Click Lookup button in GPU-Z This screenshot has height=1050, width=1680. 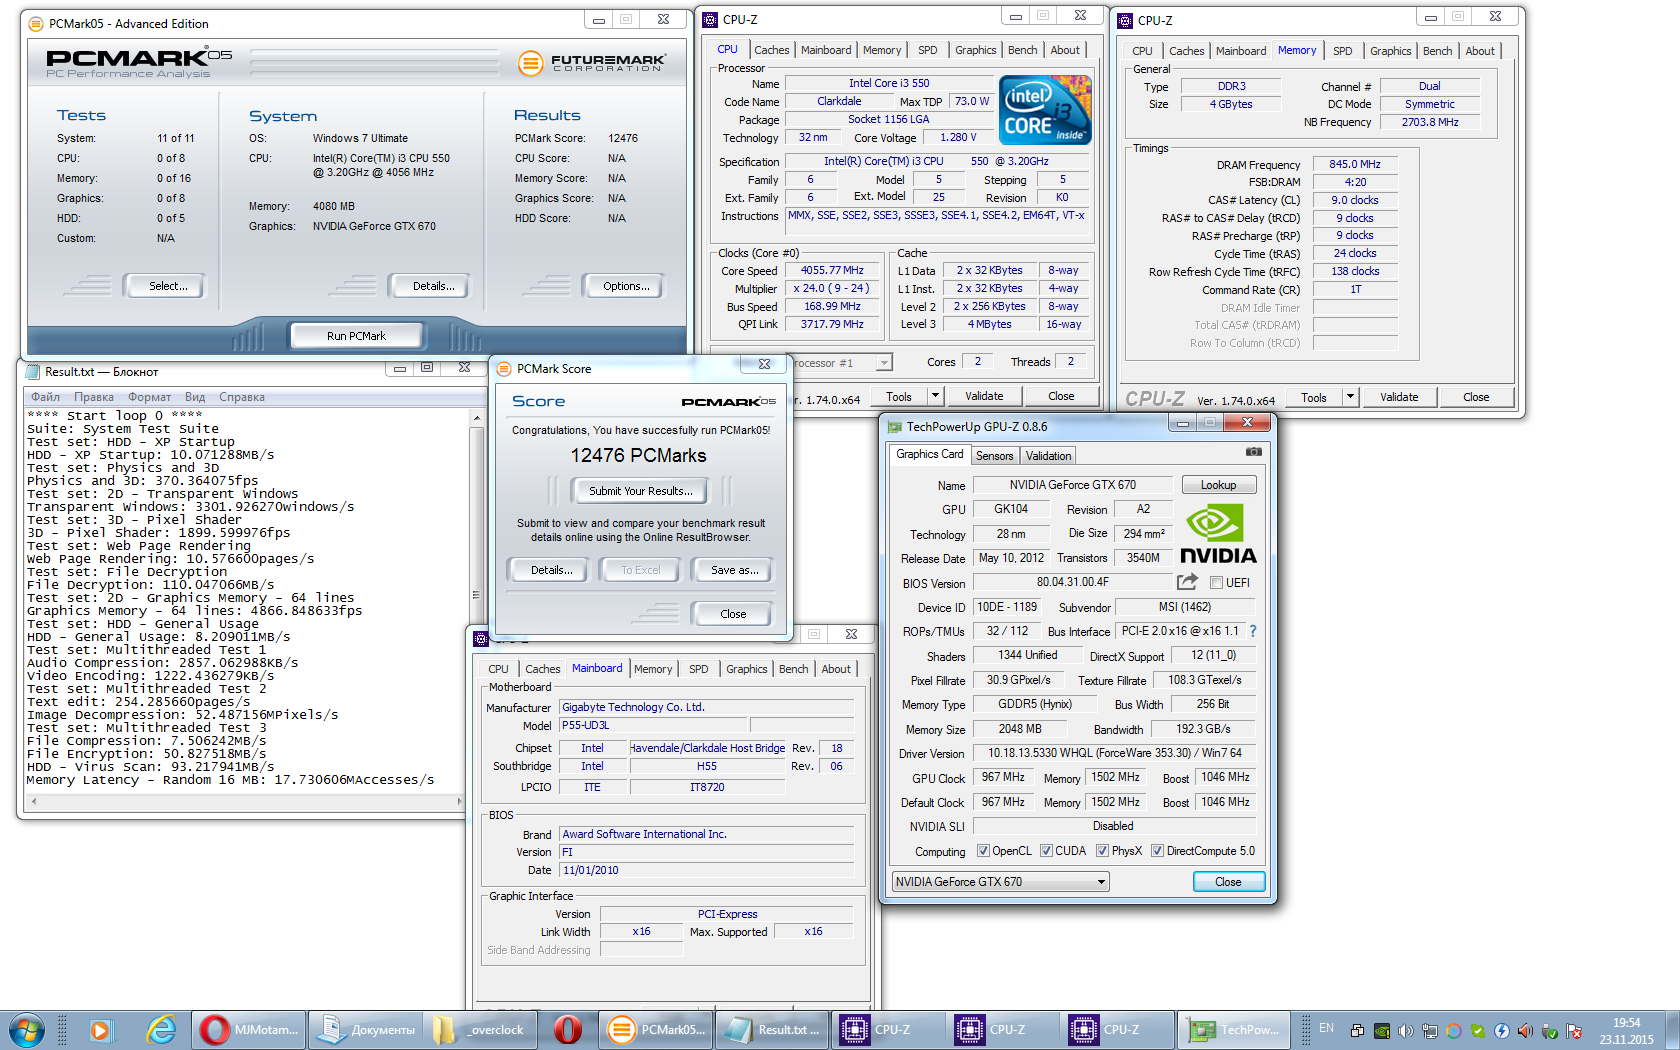tap(1218, 485)
